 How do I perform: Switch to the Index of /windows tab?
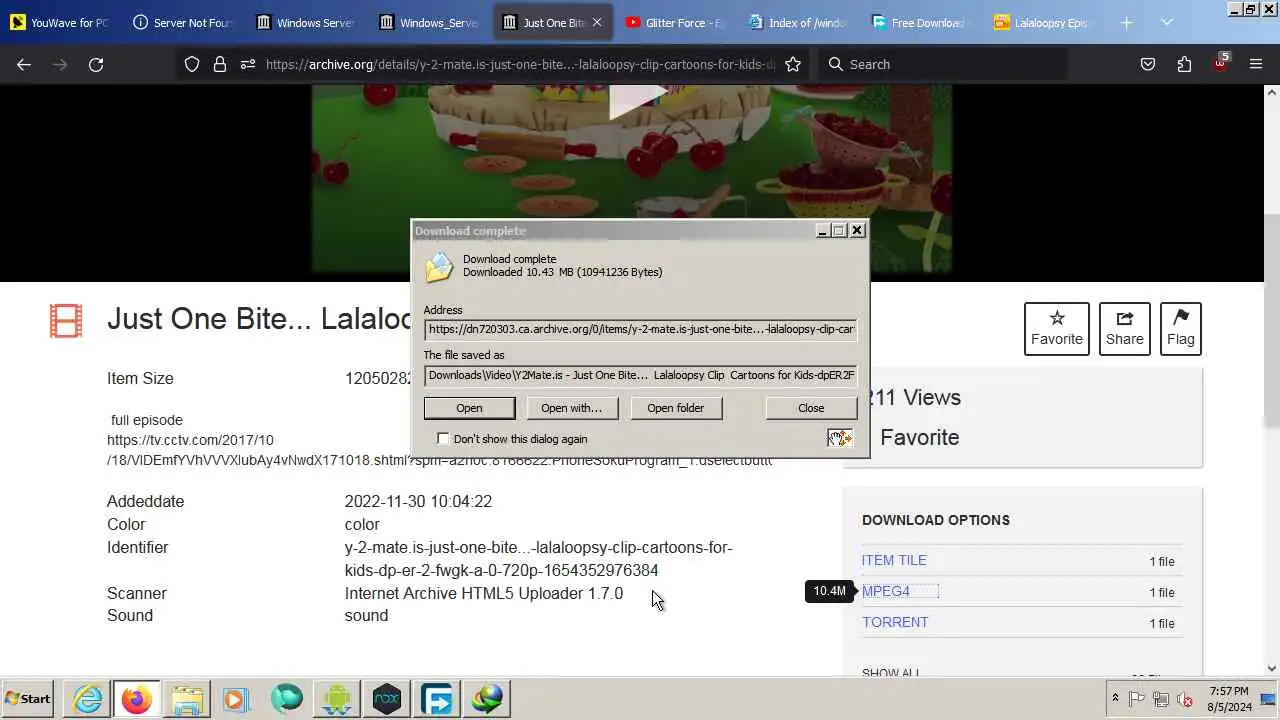coord(800,22)
